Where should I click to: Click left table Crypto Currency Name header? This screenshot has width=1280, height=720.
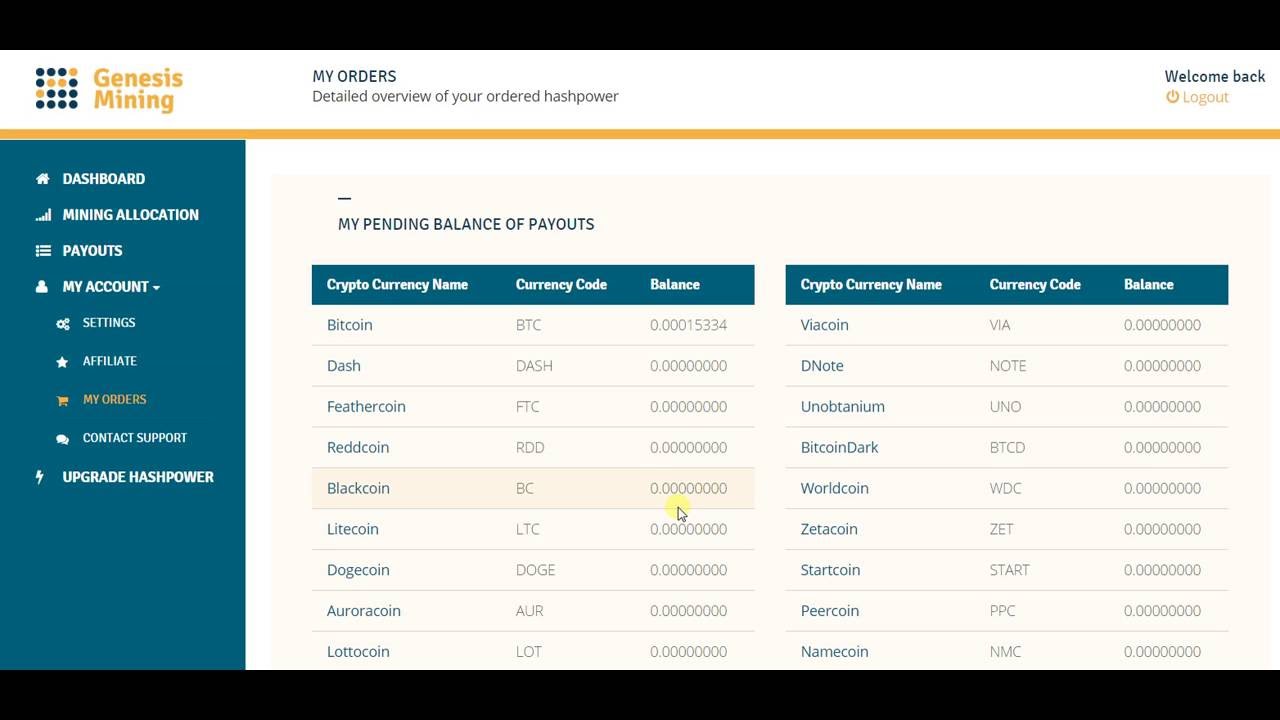397,285
